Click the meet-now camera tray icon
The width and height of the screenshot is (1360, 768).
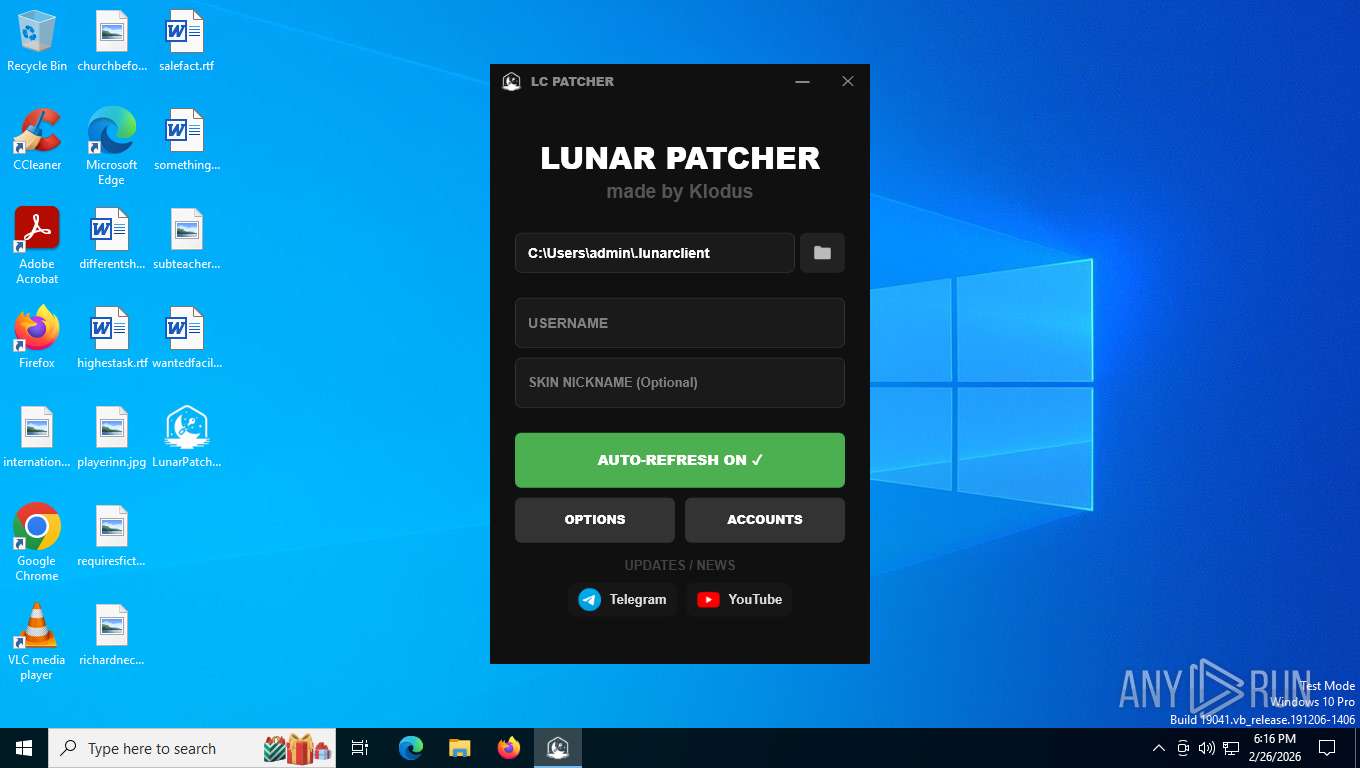click(1183, 748)
